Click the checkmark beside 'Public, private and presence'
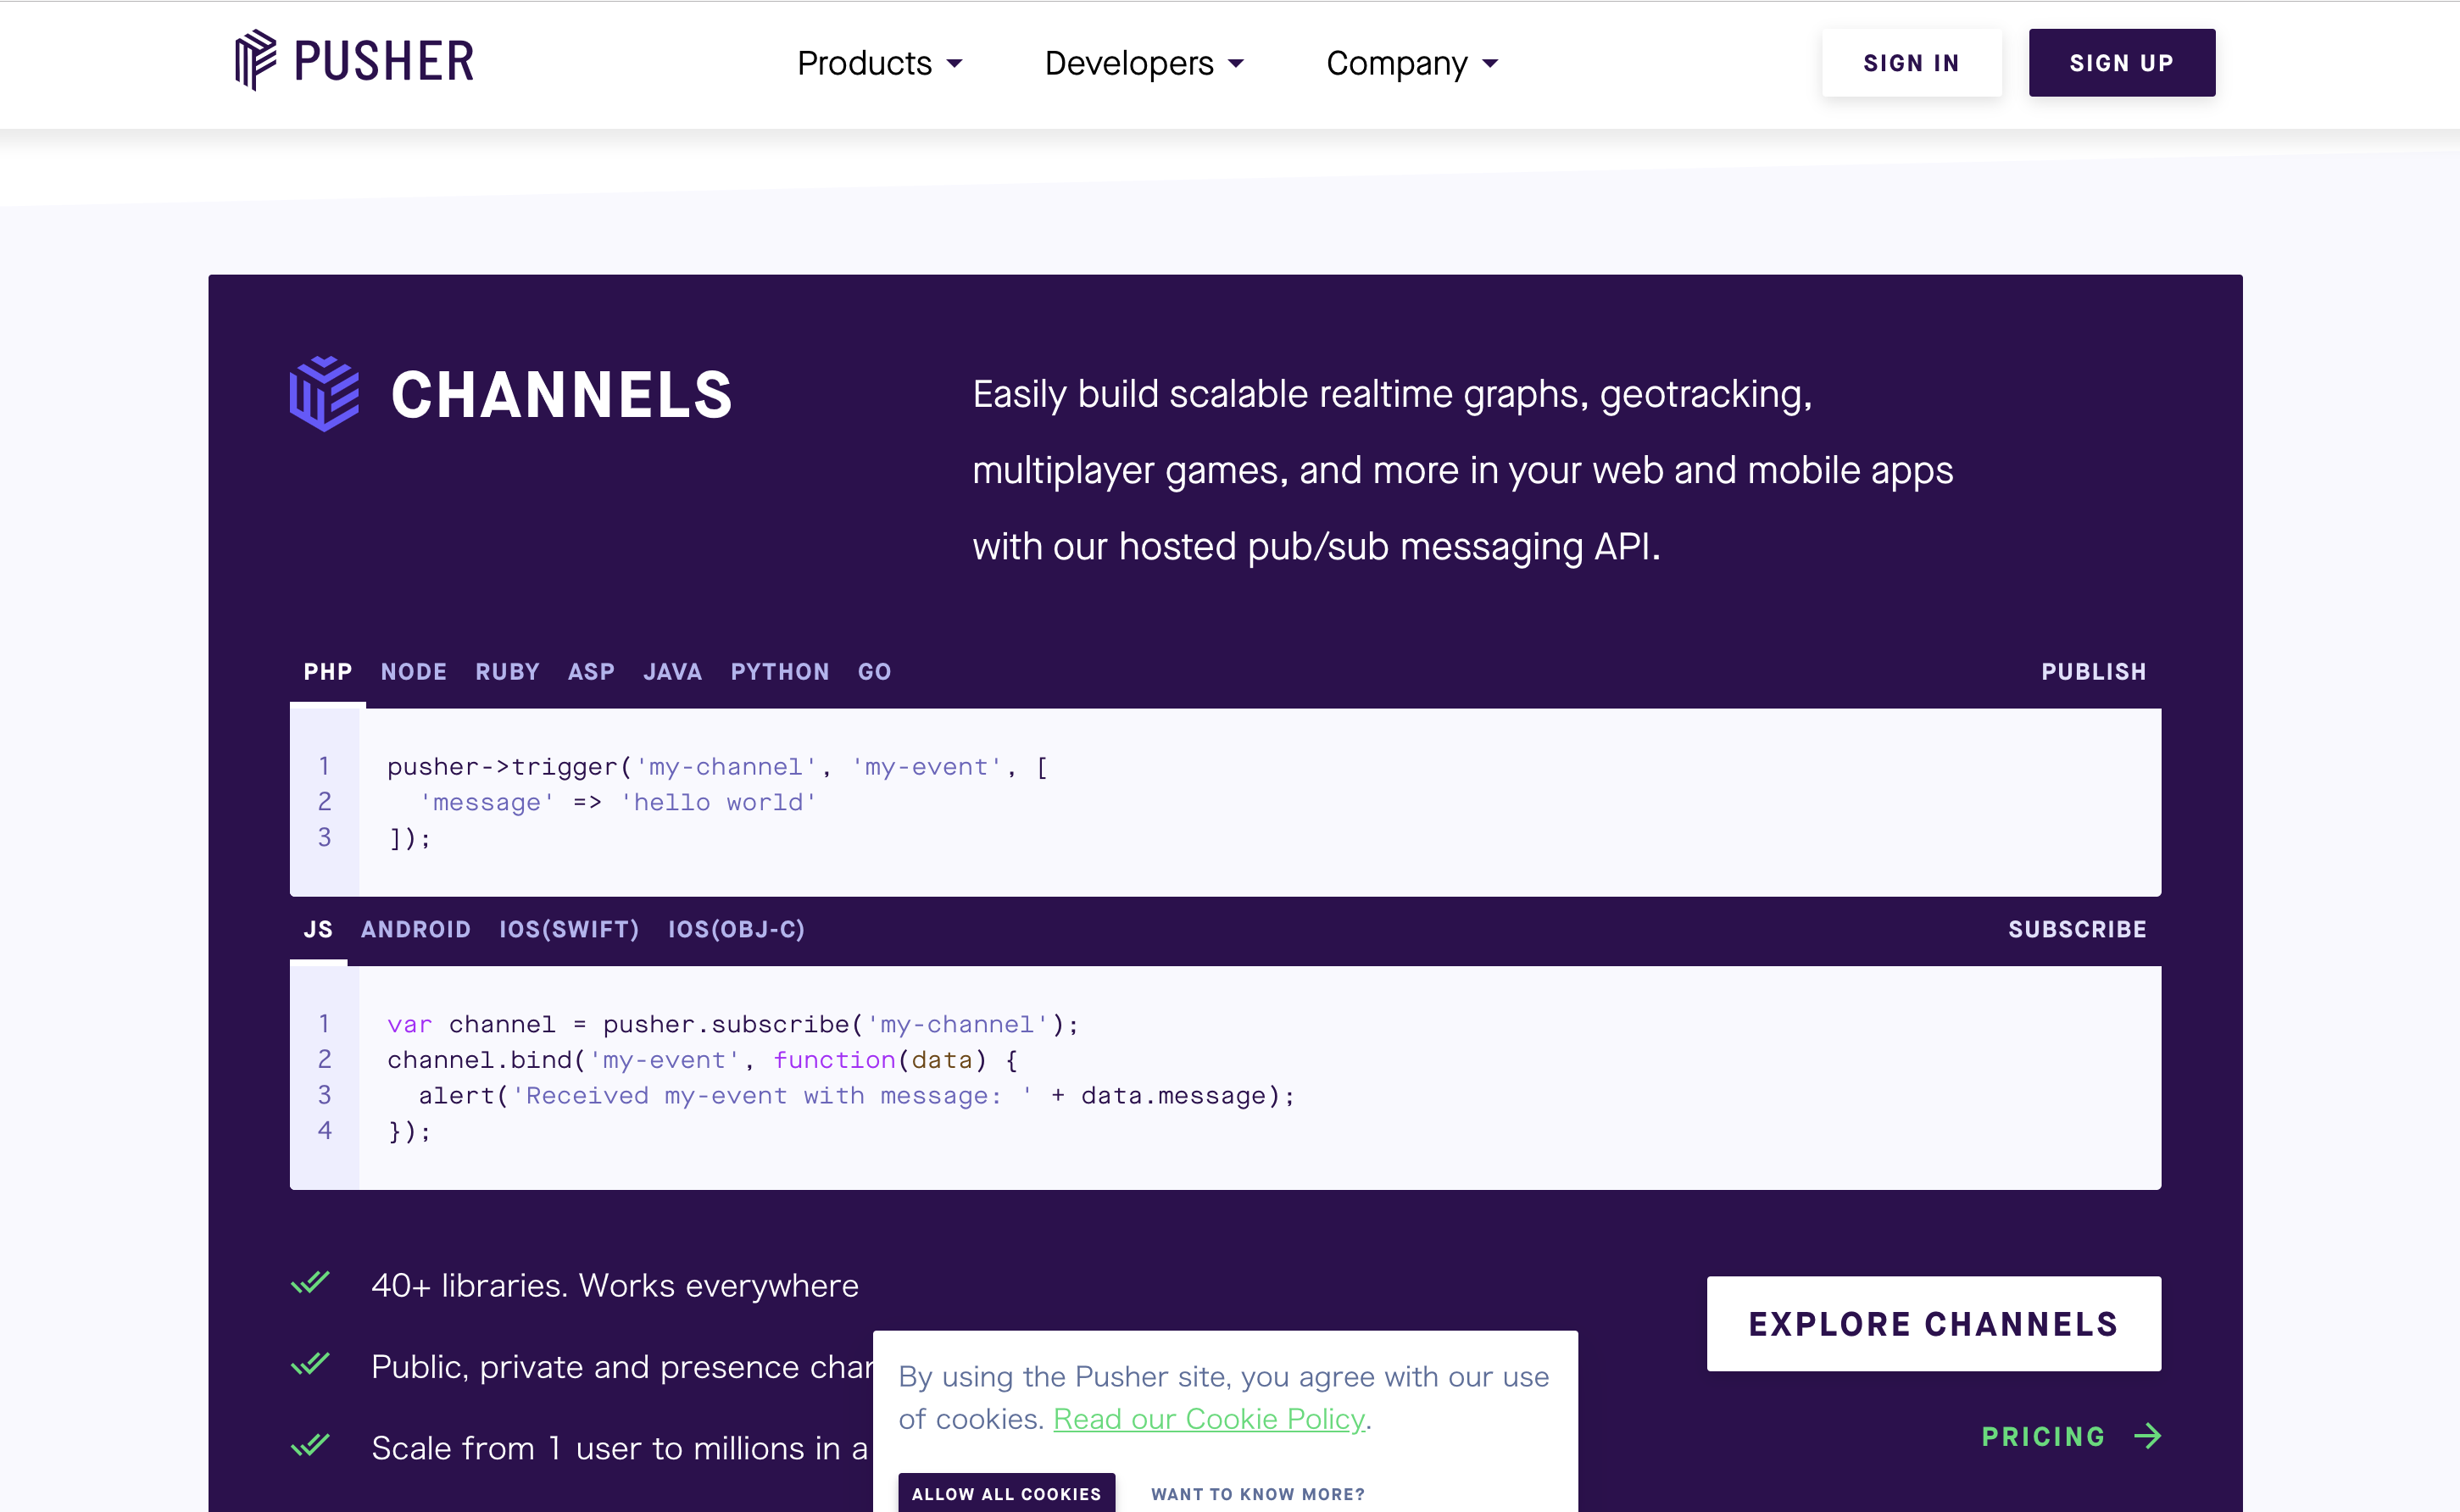The height and width of the screenshot is (1512, 2460). pyautogui.click(x=310, y=1365)
